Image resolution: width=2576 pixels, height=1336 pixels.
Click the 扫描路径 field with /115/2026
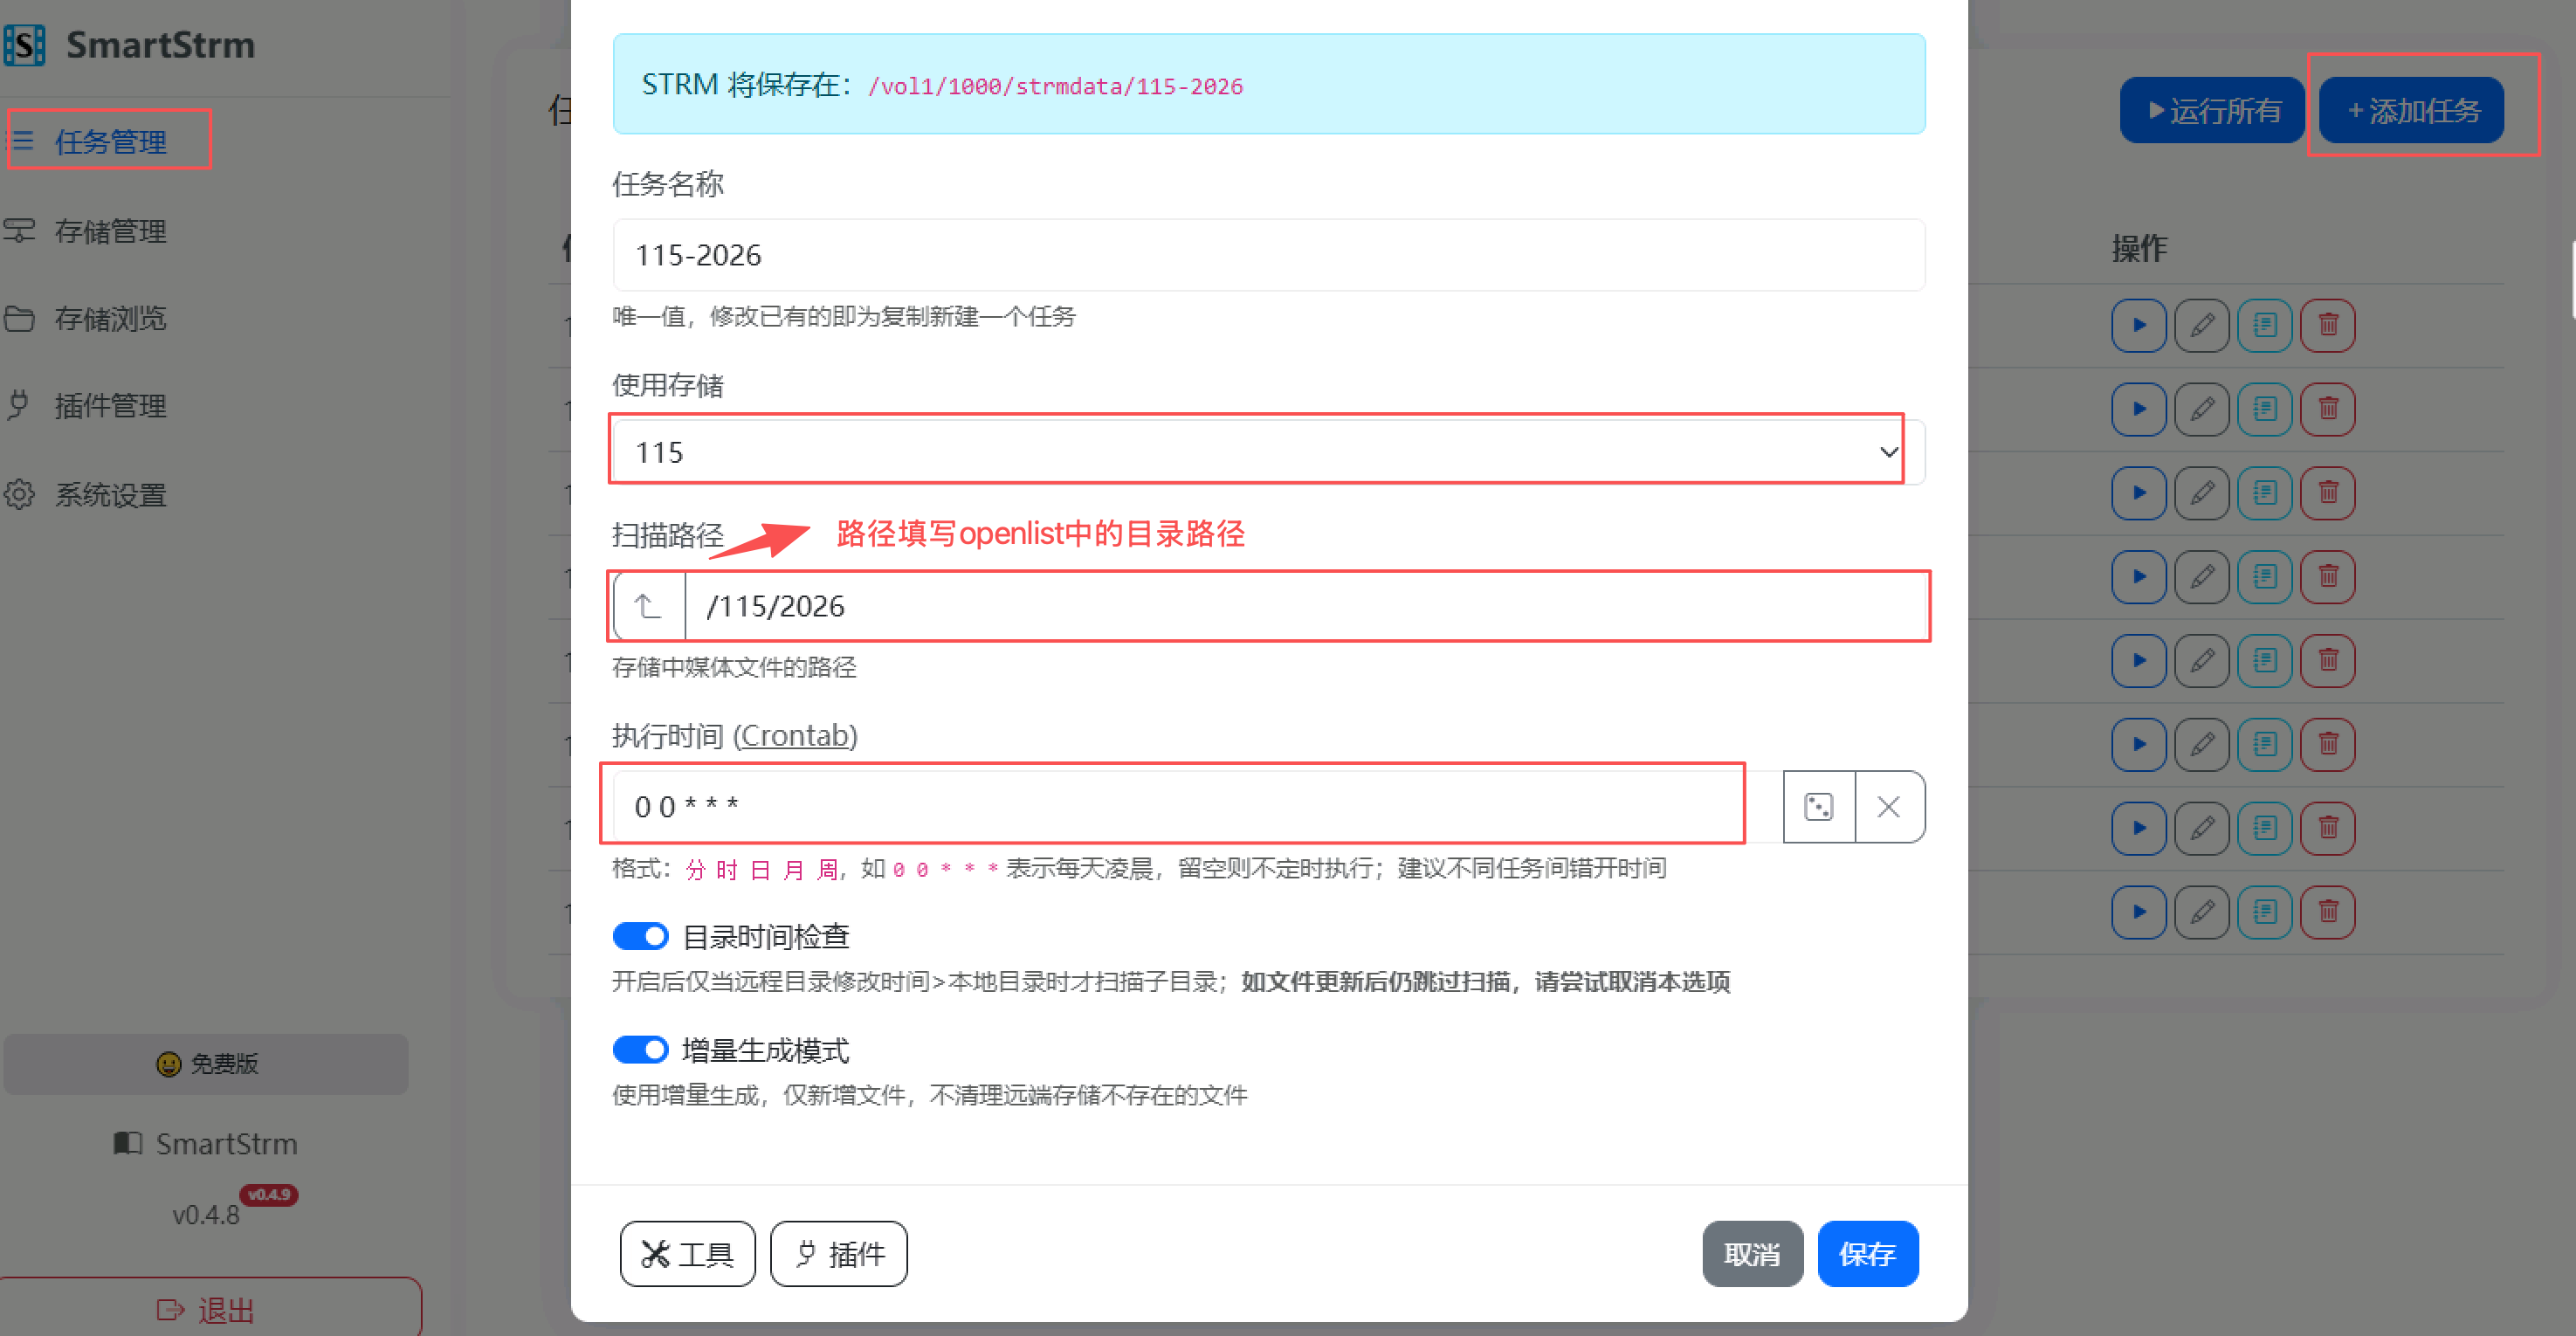pyautogui.click(x=1300, y=606)
